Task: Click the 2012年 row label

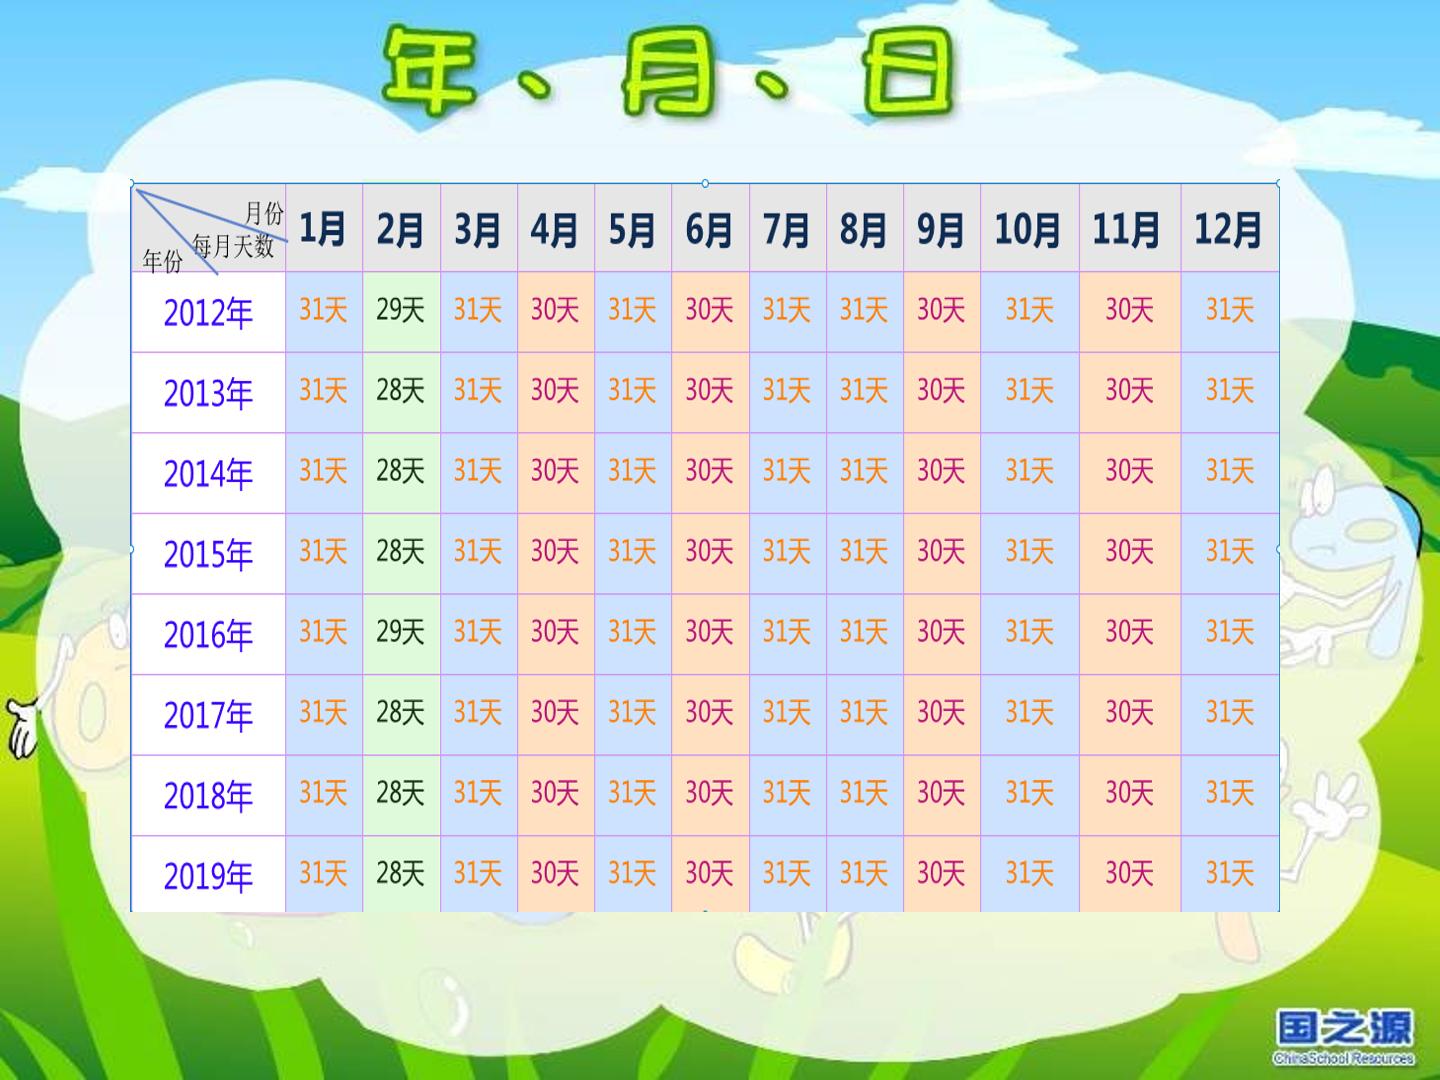Action: click(x=208, y=313)
